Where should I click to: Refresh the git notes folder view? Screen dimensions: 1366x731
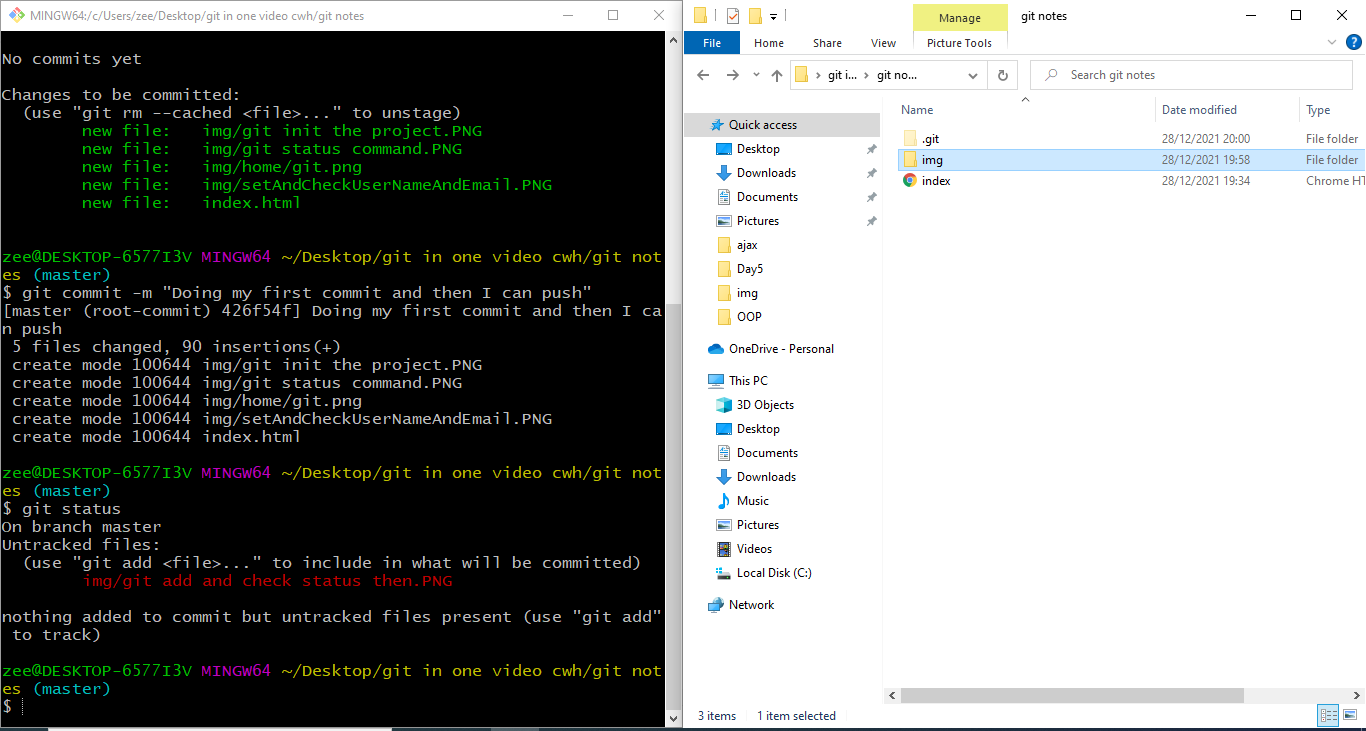coord(1002,75)
